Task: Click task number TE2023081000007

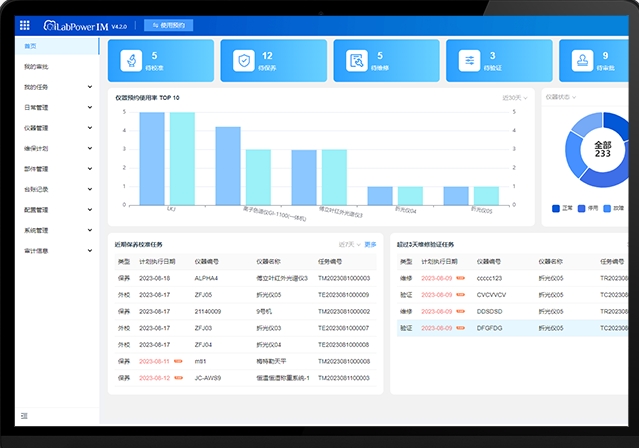Action: click(344, 328)
